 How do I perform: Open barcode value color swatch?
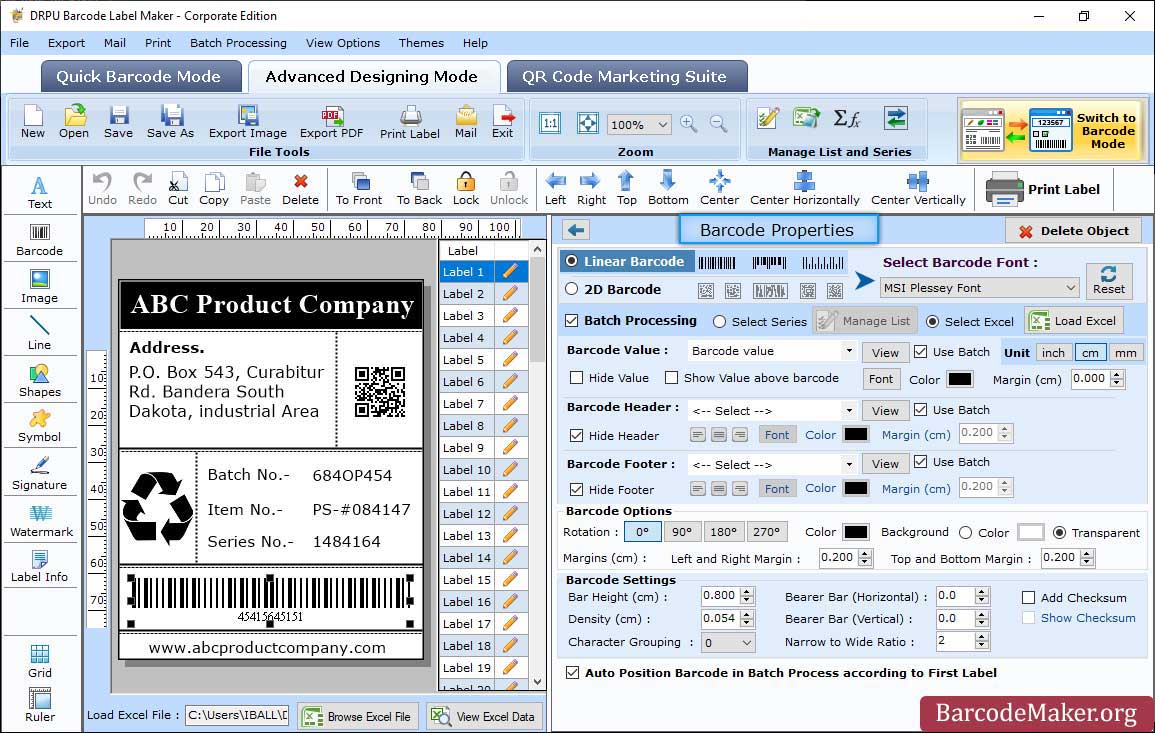click(x=959, y=379)
